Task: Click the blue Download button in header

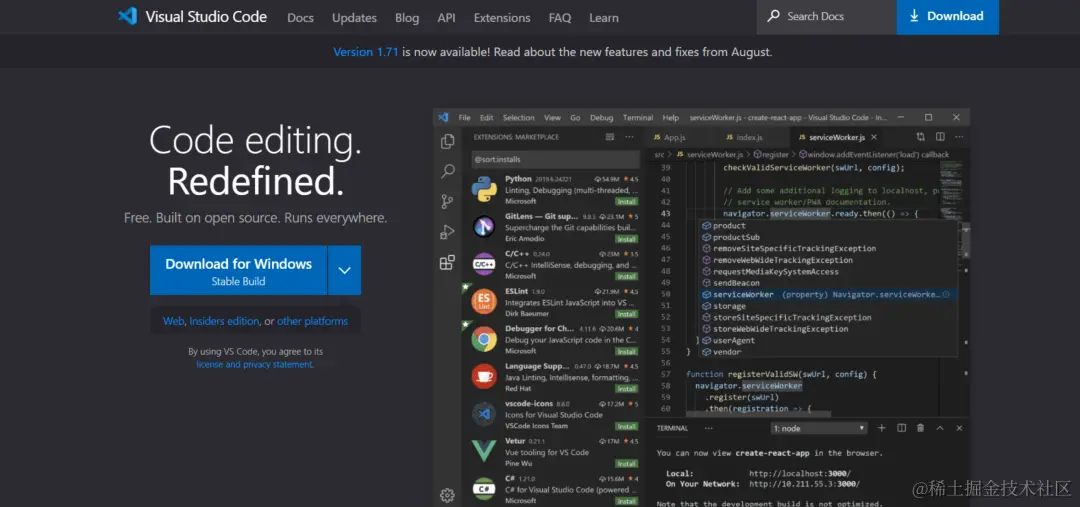Action: pos(947,17)
